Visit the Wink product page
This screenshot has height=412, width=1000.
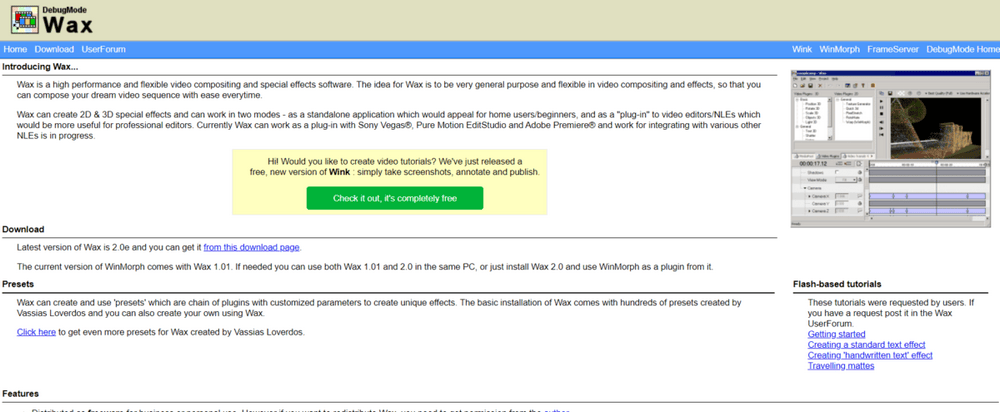coord(801,49)
